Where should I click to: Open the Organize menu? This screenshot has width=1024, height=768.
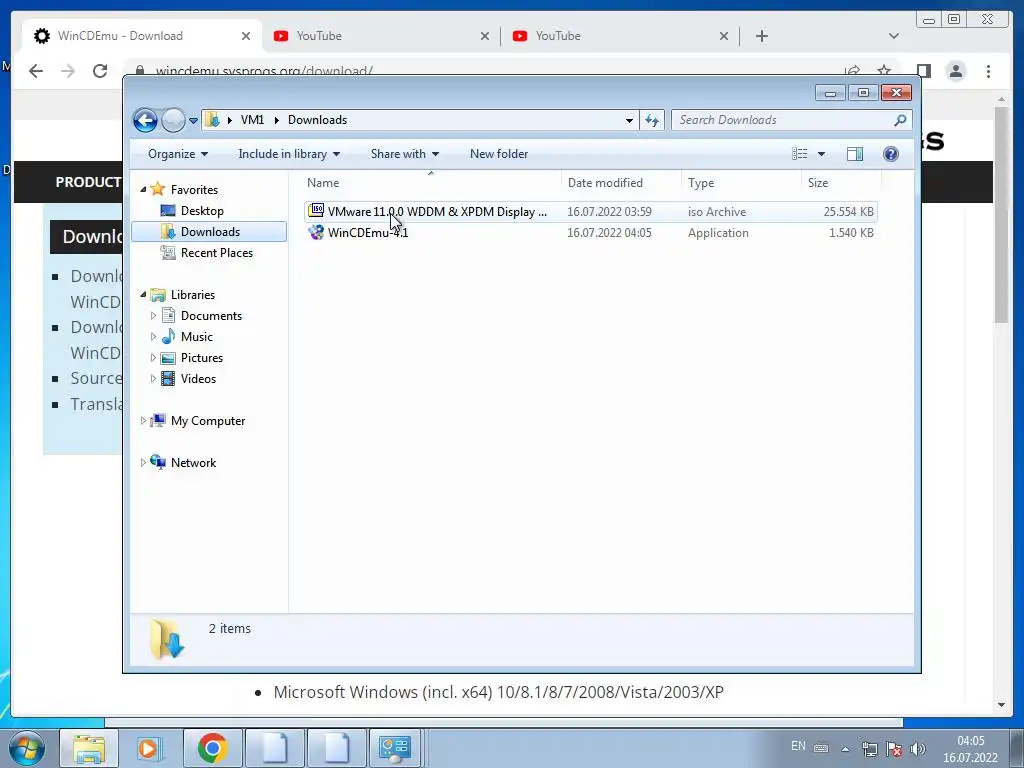(x=178, y=154)
